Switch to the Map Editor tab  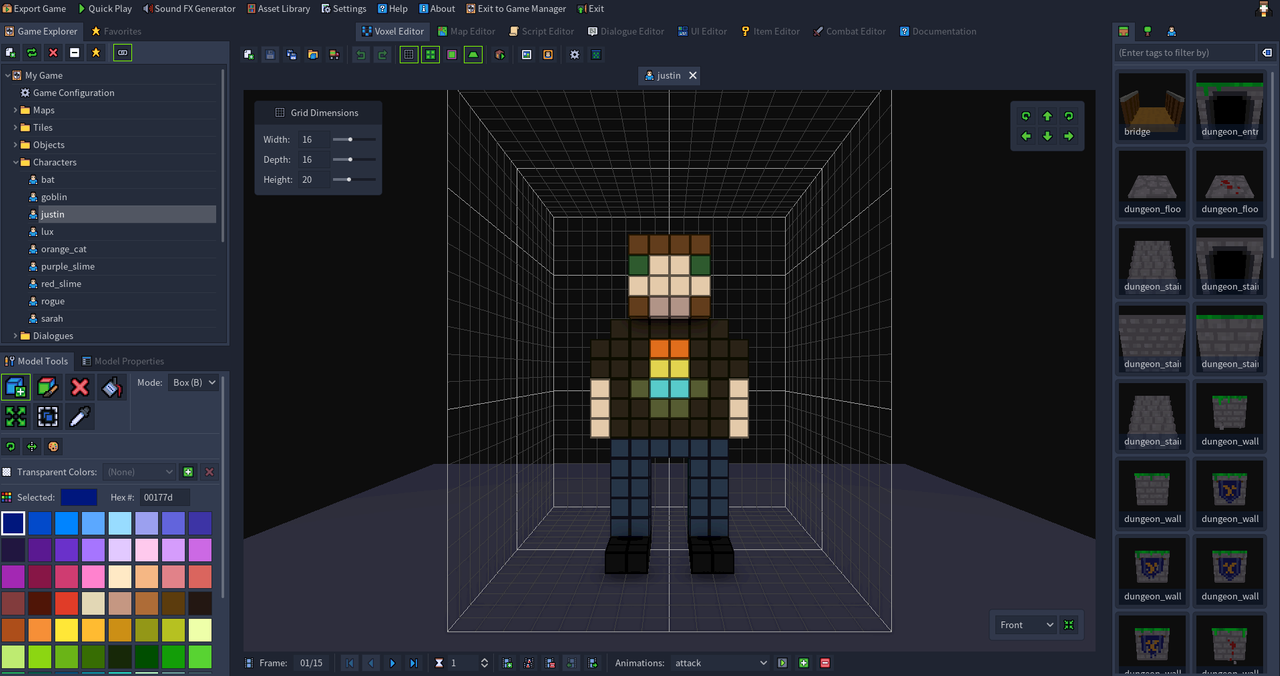[x=466, y=31]
